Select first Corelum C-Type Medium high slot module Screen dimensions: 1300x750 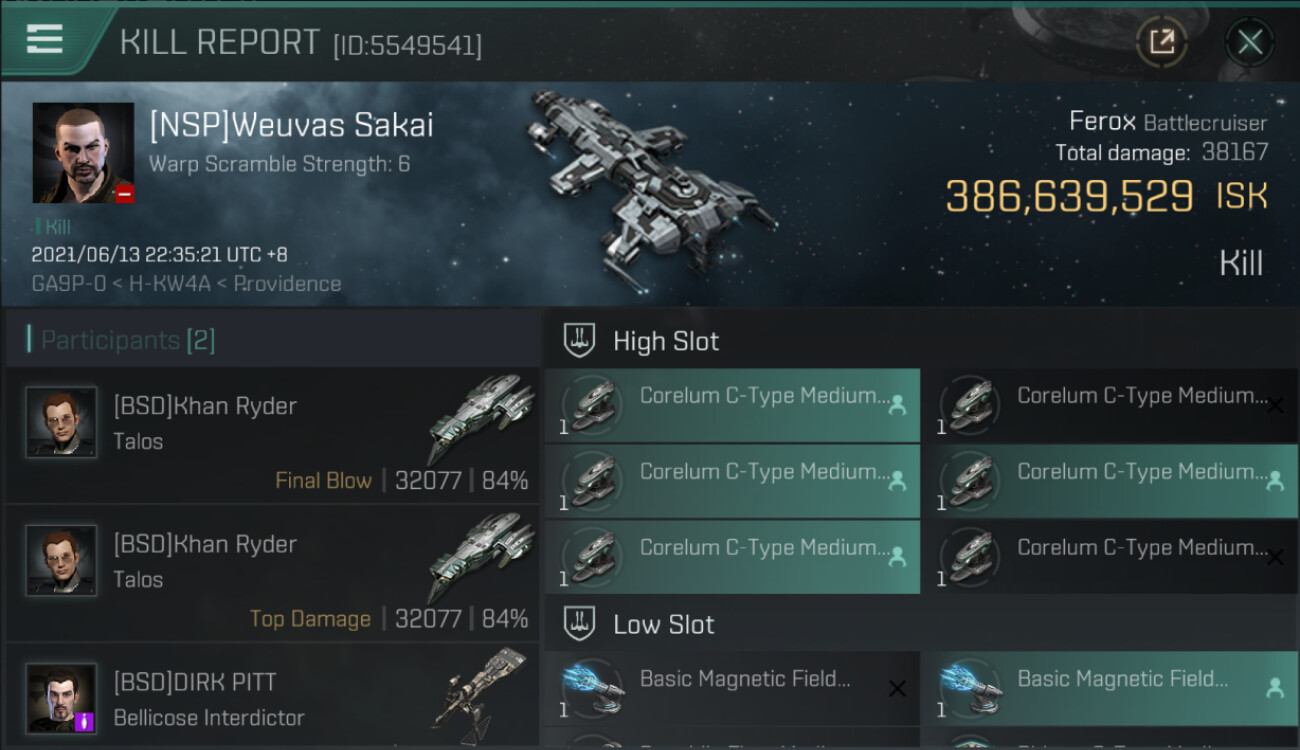[x=732, y=405]
